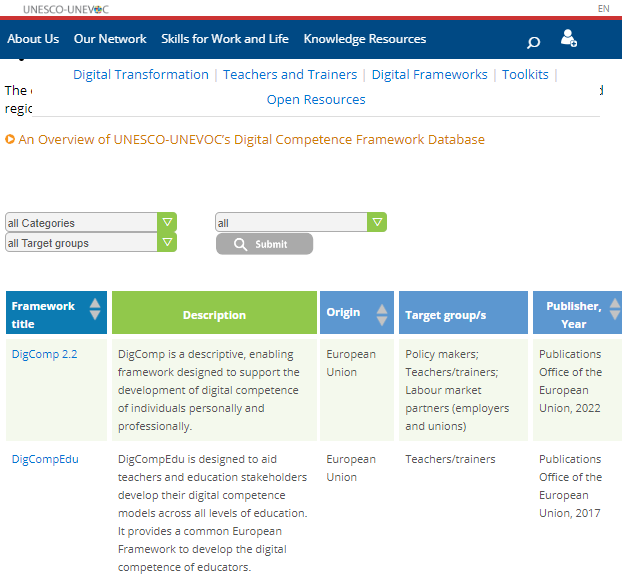622x585 pixels.
Task: Open the About Us menu
Action: [x=33, y=39]
